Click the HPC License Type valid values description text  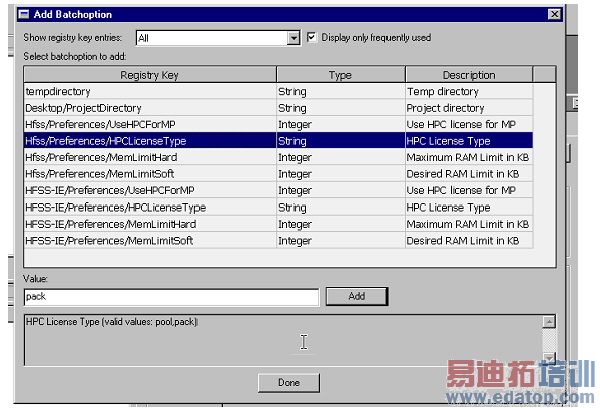[111, 322]
